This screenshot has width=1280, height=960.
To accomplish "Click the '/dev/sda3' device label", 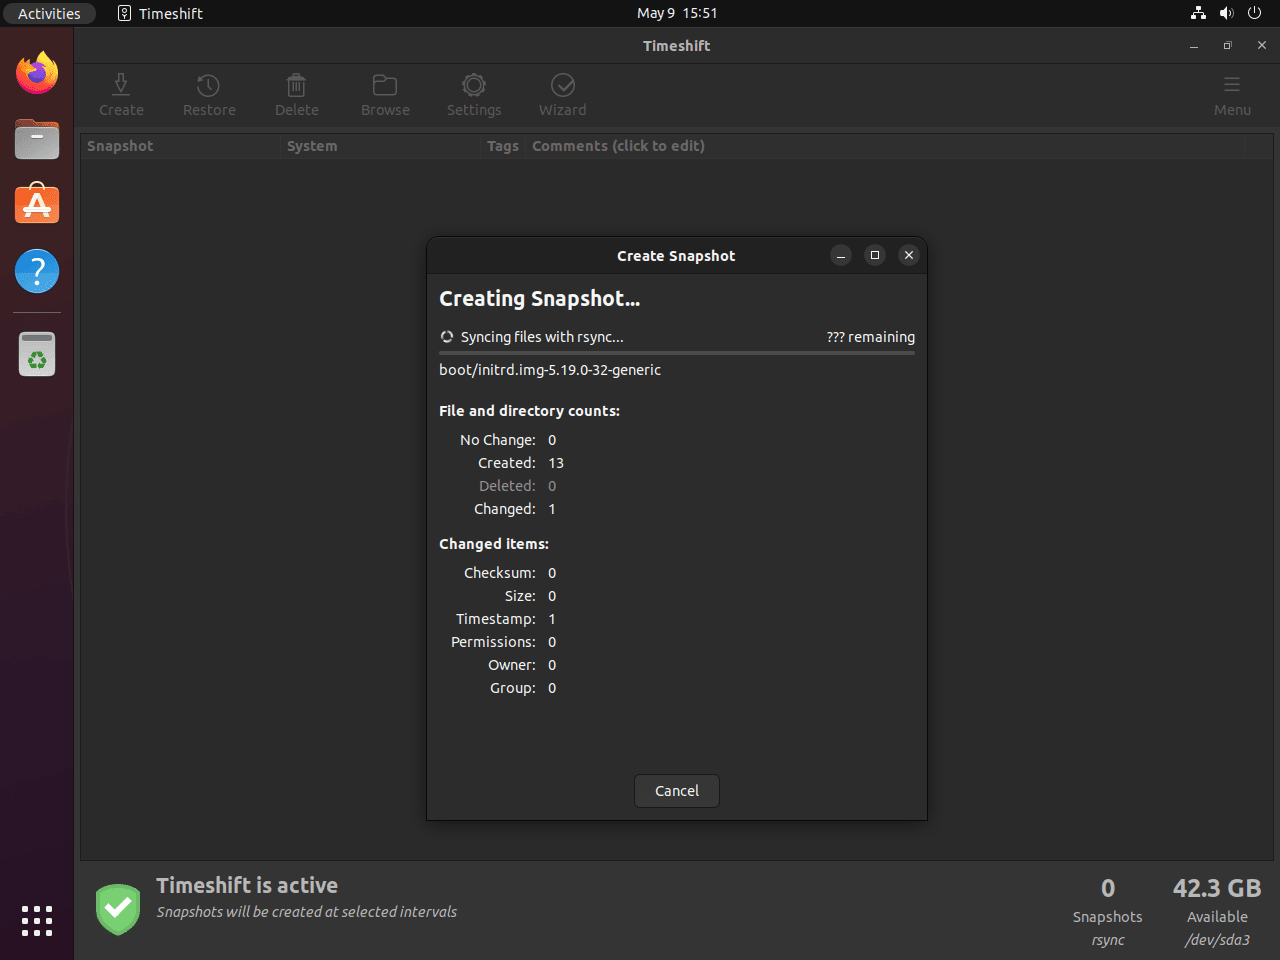I will (x=1217, y=940).
